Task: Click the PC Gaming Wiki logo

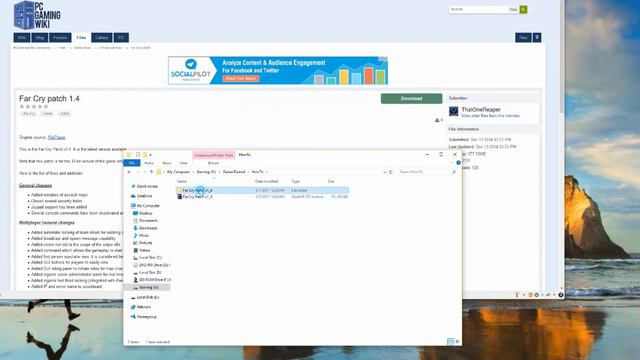Action: pos(37,15)
